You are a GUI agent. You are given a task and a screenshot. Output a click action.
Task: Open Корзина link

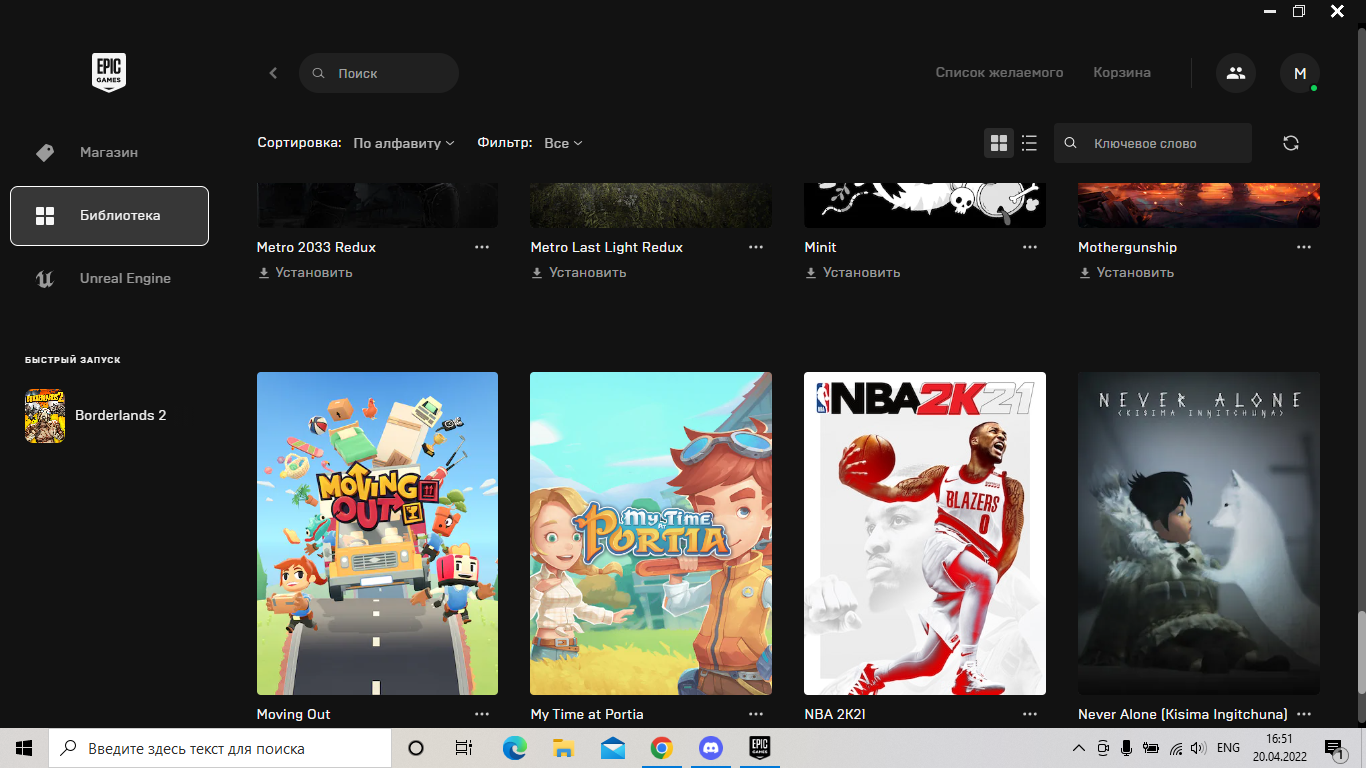point(1122,73)
